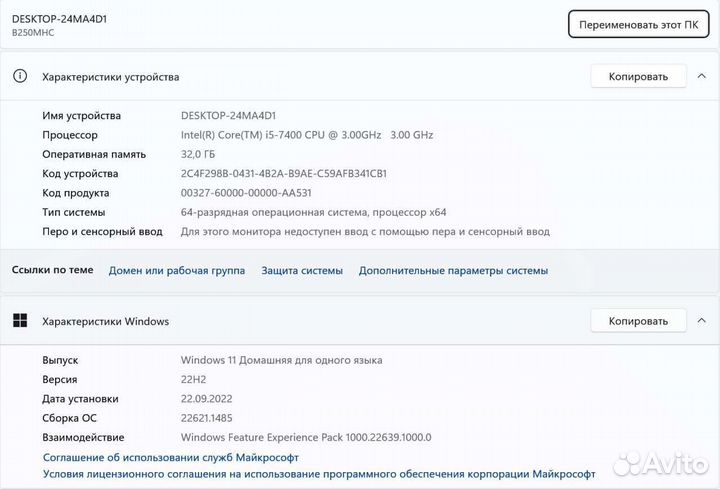Open Дополнительные параметры системы link

[453, 270]
